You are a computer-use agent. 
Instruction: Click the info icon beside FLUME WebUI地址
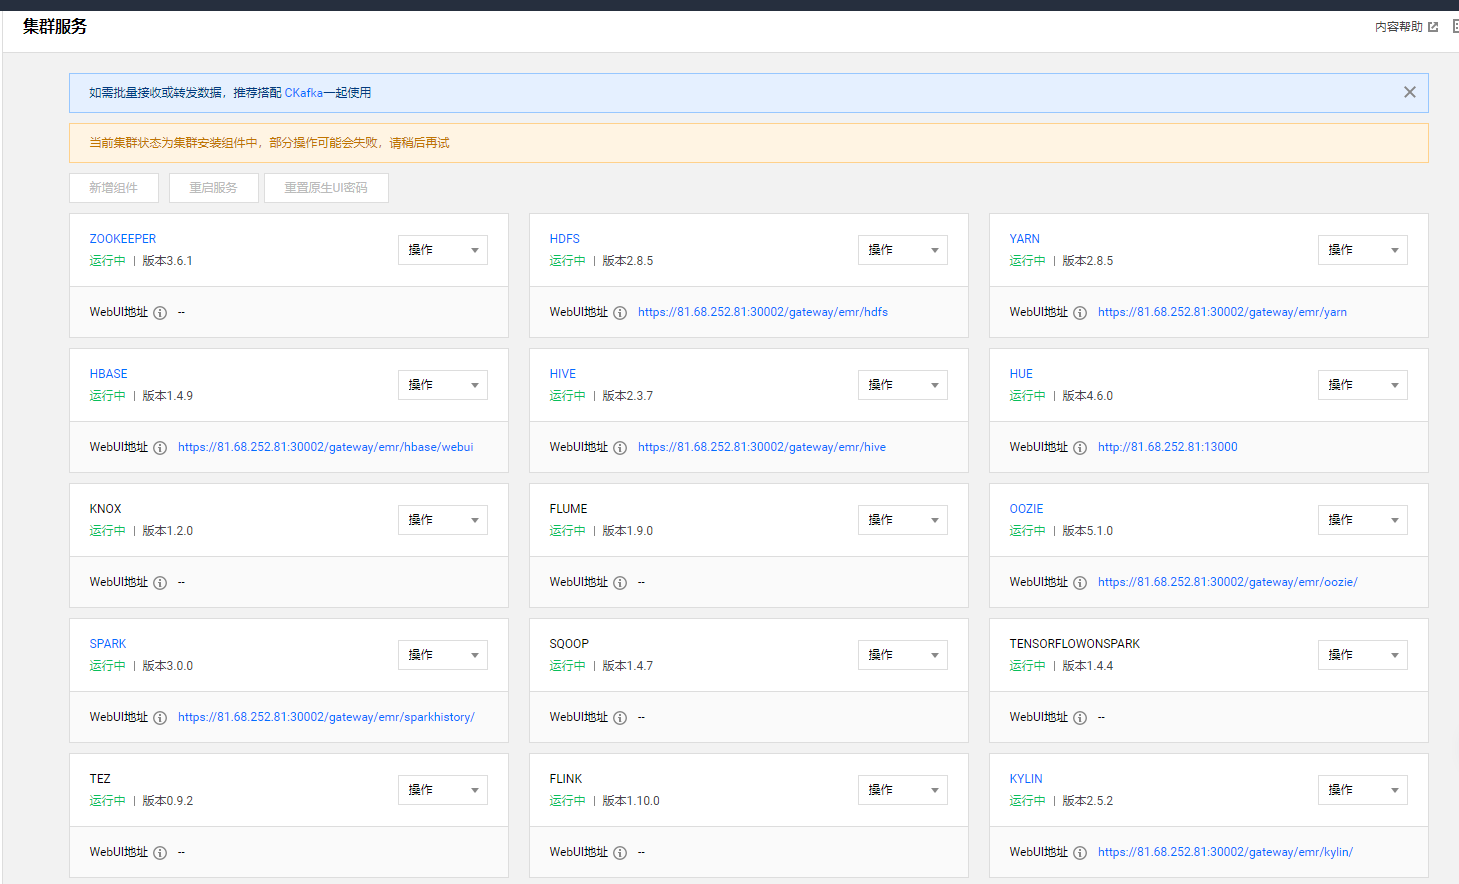click(x=620, y=583)
